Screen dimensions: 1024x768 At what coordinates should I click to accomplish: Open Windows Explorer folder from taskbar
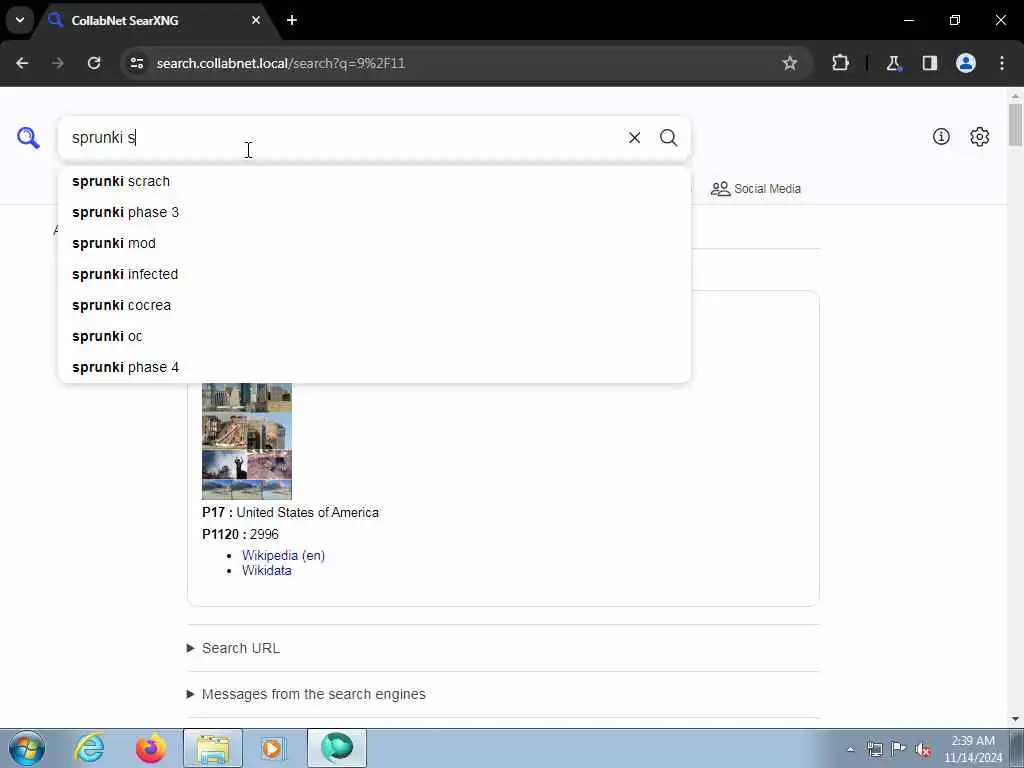pos(213,748)
